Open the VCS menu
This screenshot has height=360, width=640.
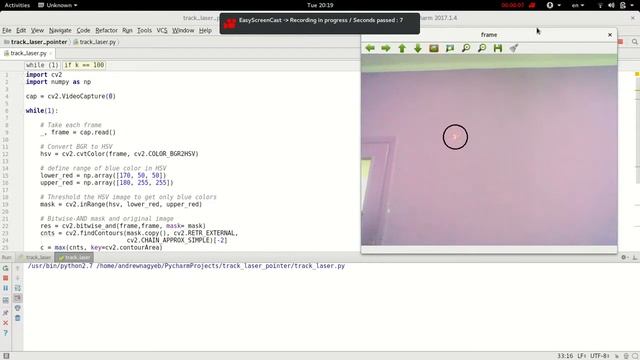pyautogui.click(x=162, y=31)
